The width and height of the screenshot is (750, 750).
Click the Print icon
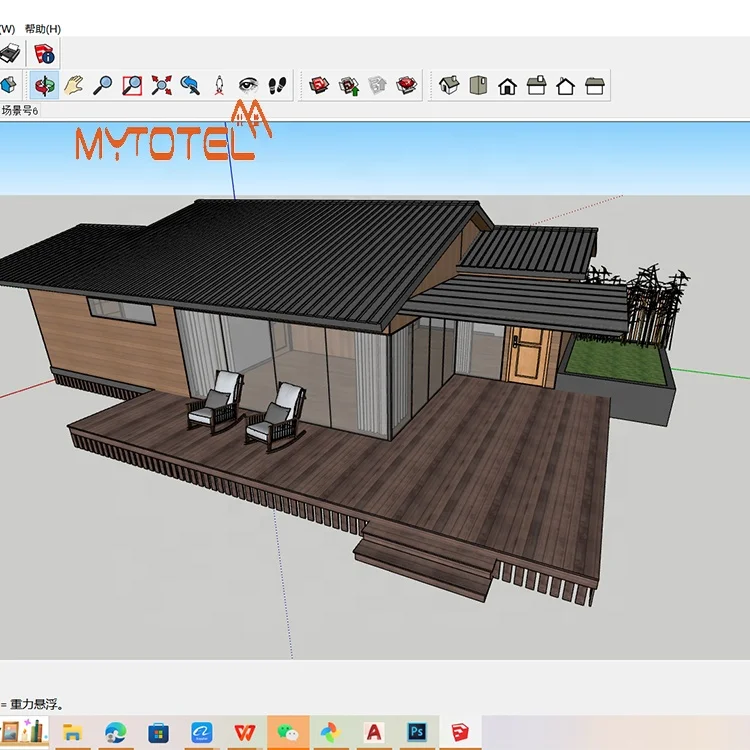tap(9, 53)
